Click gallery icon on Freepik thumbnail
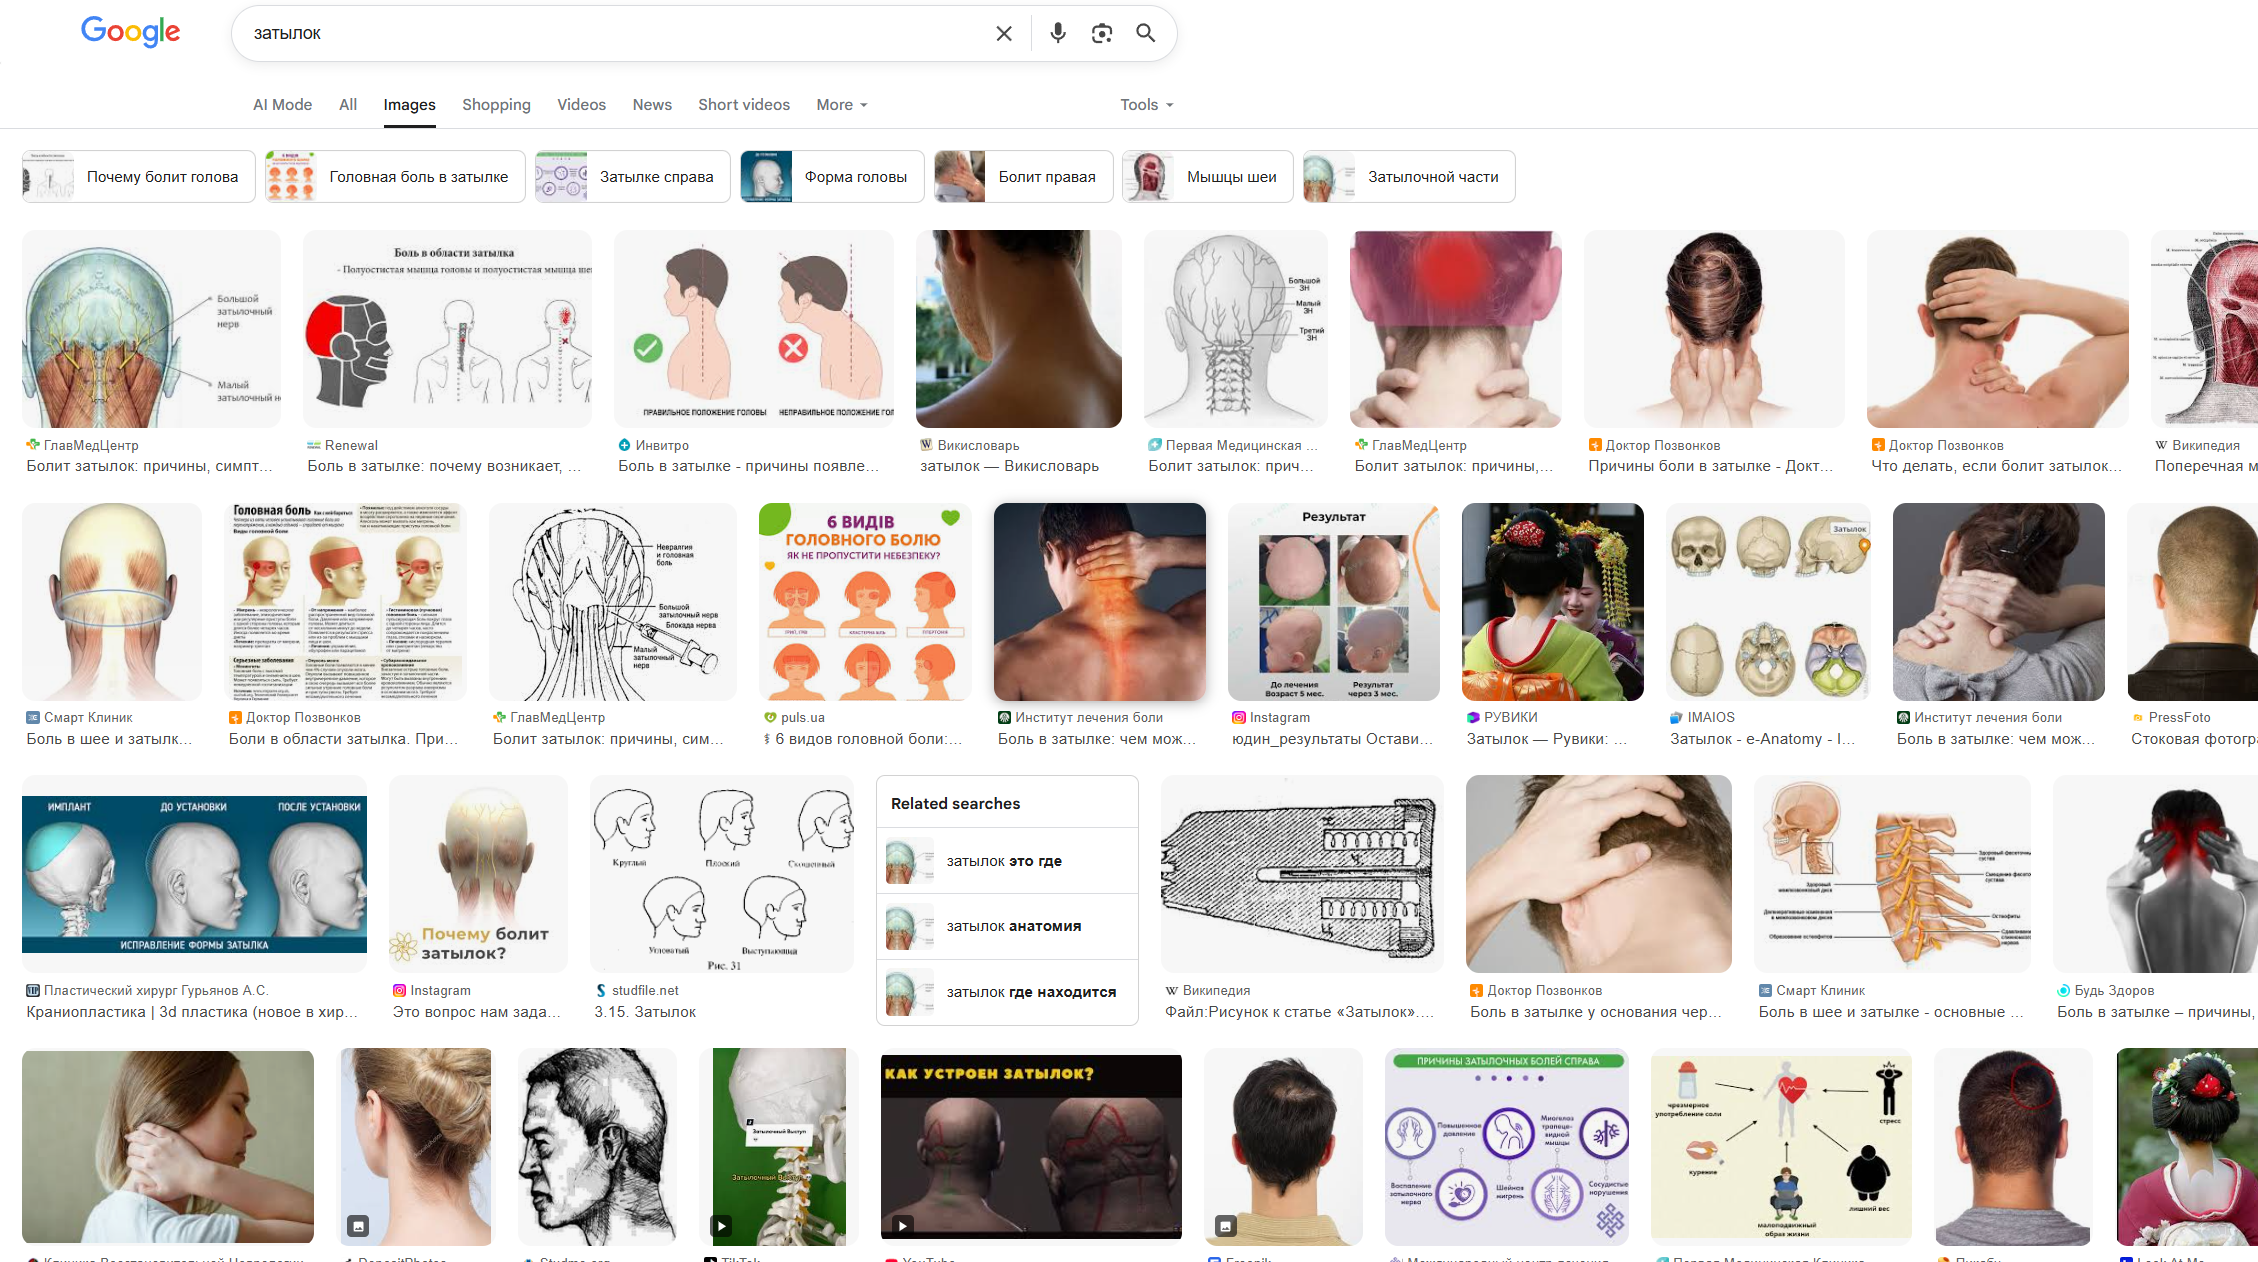Image resolution: width=2258 pixels, height=1262 pixels. pyautogui.click(x=1226, y=1225)
